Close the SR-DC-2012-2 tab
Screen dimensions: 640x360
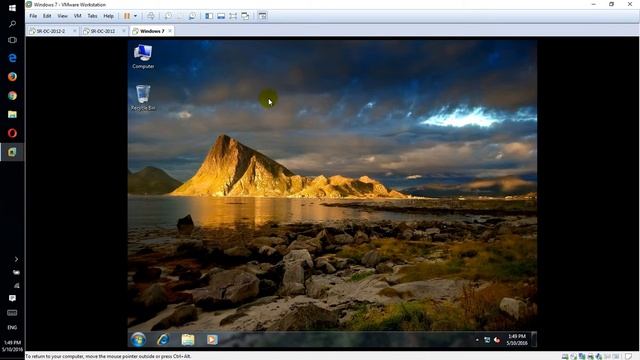click(75, 31)
